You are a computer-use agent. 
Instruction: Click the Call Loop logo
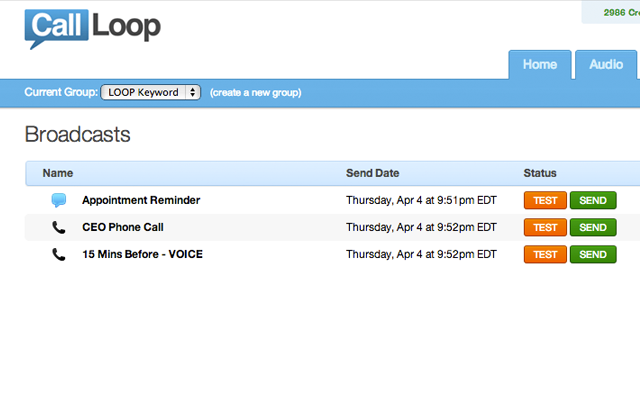pyautogui.click(x=93, y=29)
